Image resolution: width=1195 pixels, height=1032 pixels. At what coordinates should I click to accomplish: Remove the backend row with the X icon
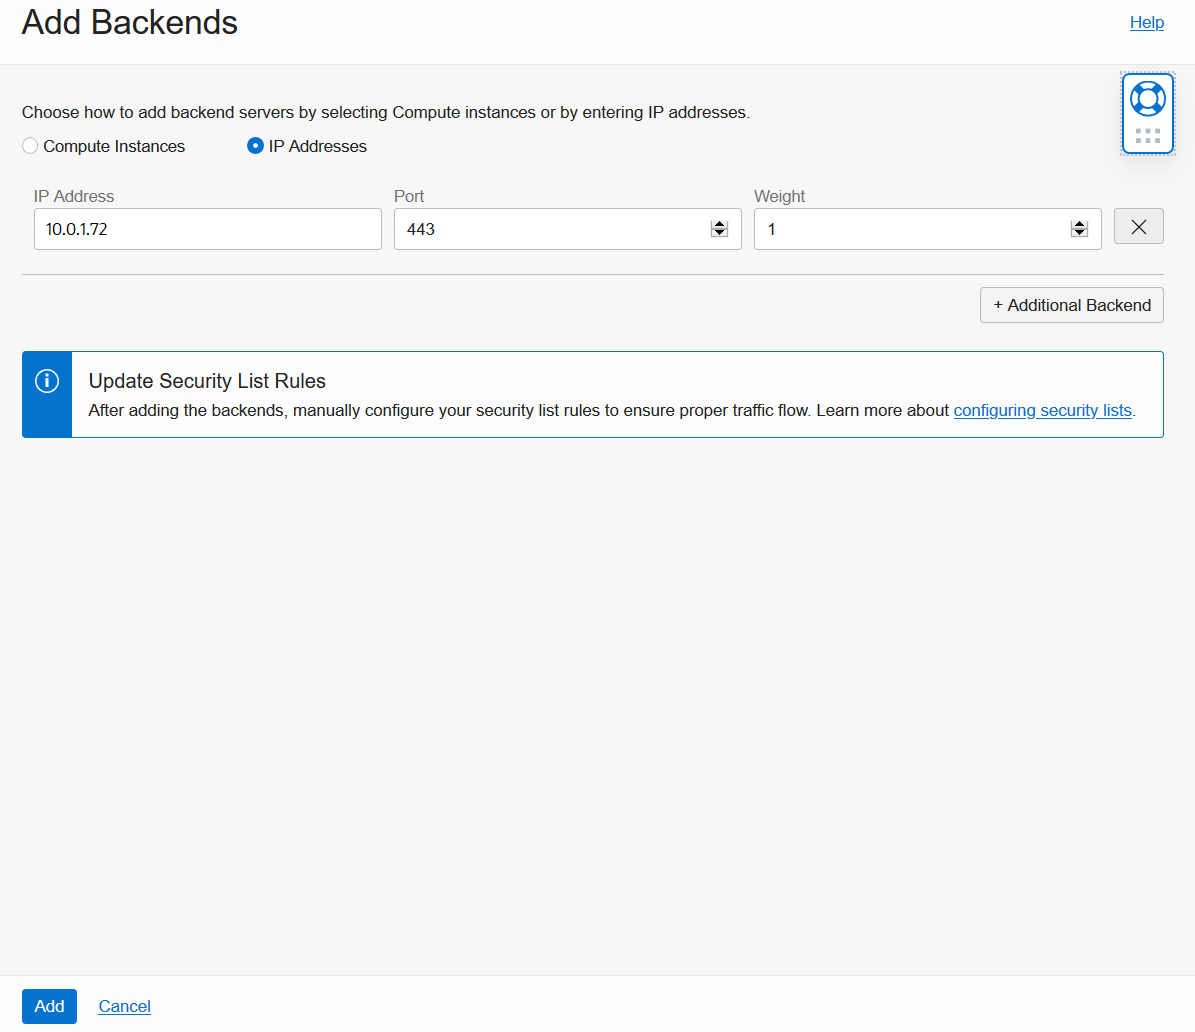[1138, 227]
